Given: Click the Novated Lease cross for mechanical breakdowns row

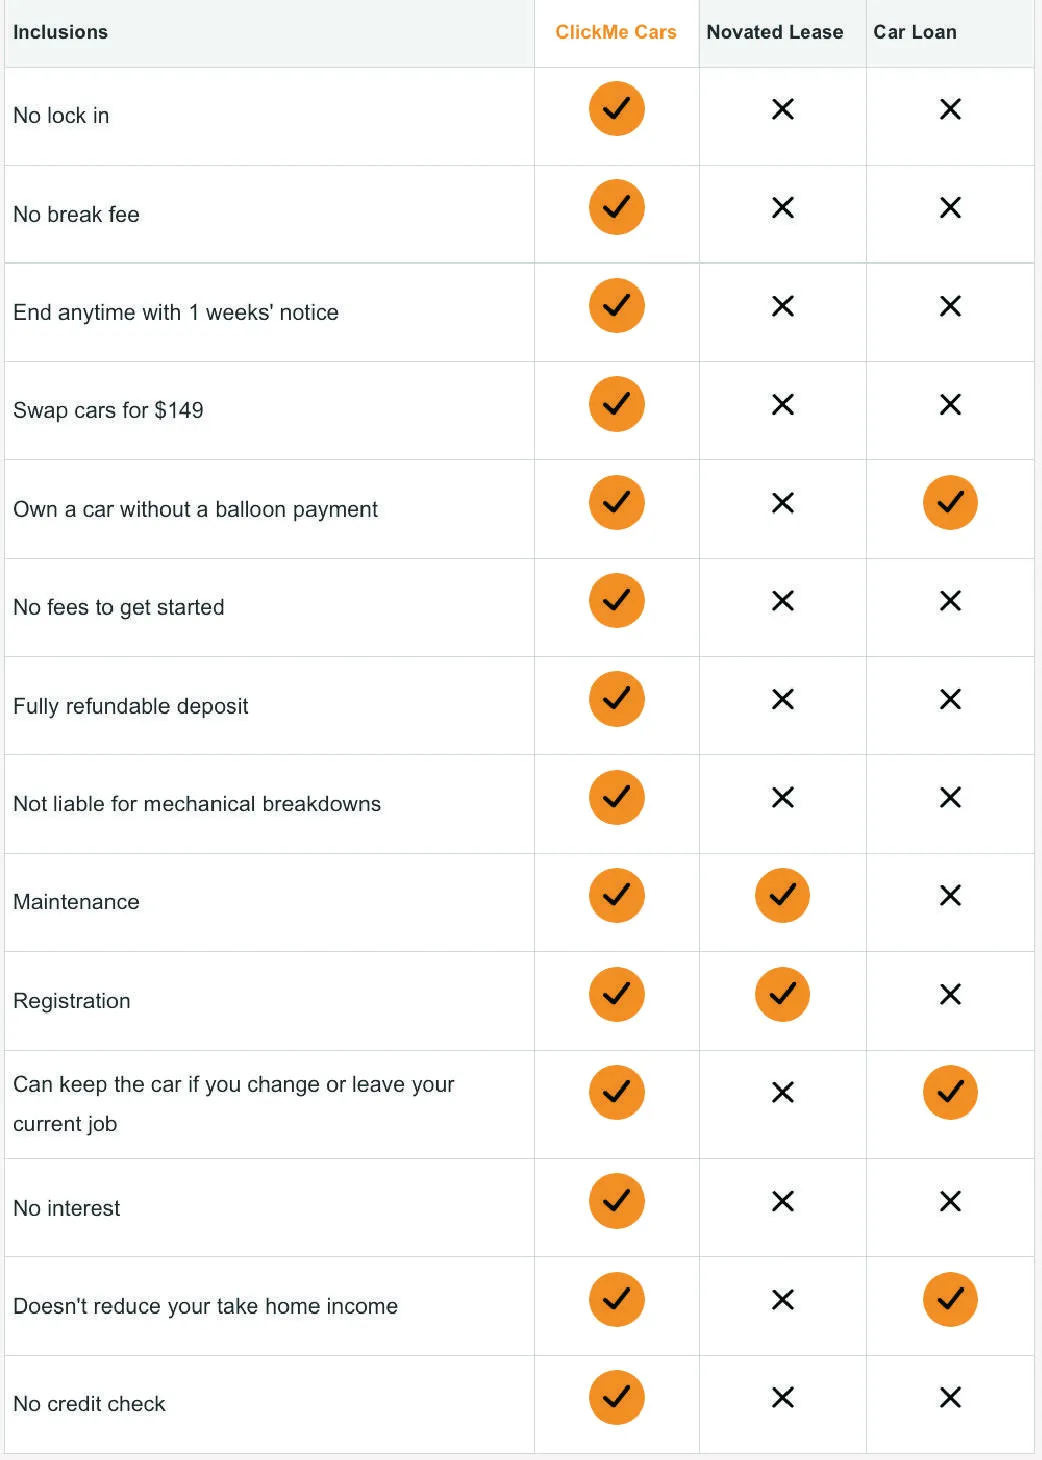Looking at the screenshot, I should [x=783, y=797].
